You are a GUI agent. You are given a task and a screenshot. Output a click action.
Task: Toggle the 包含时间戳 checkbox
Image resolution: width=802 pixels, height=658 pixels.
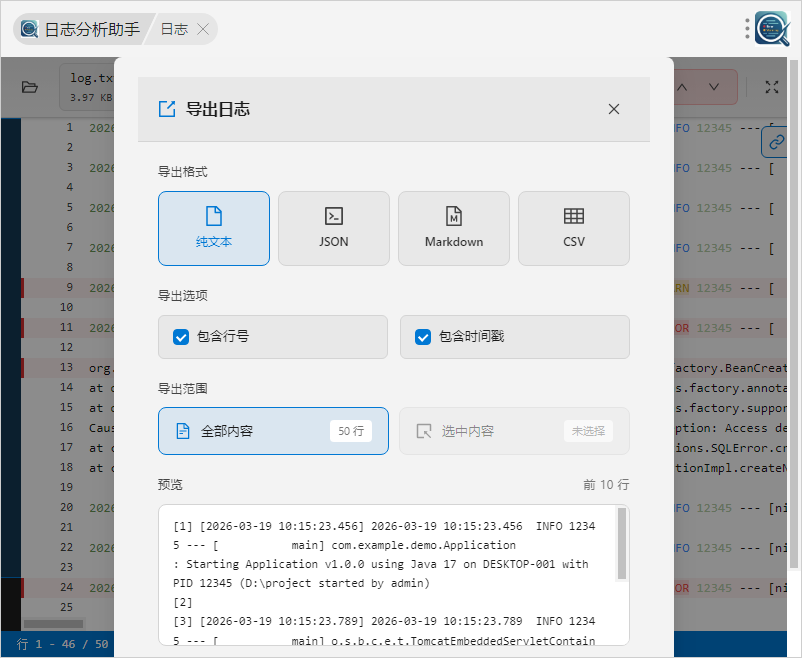[x=423, y=337]
